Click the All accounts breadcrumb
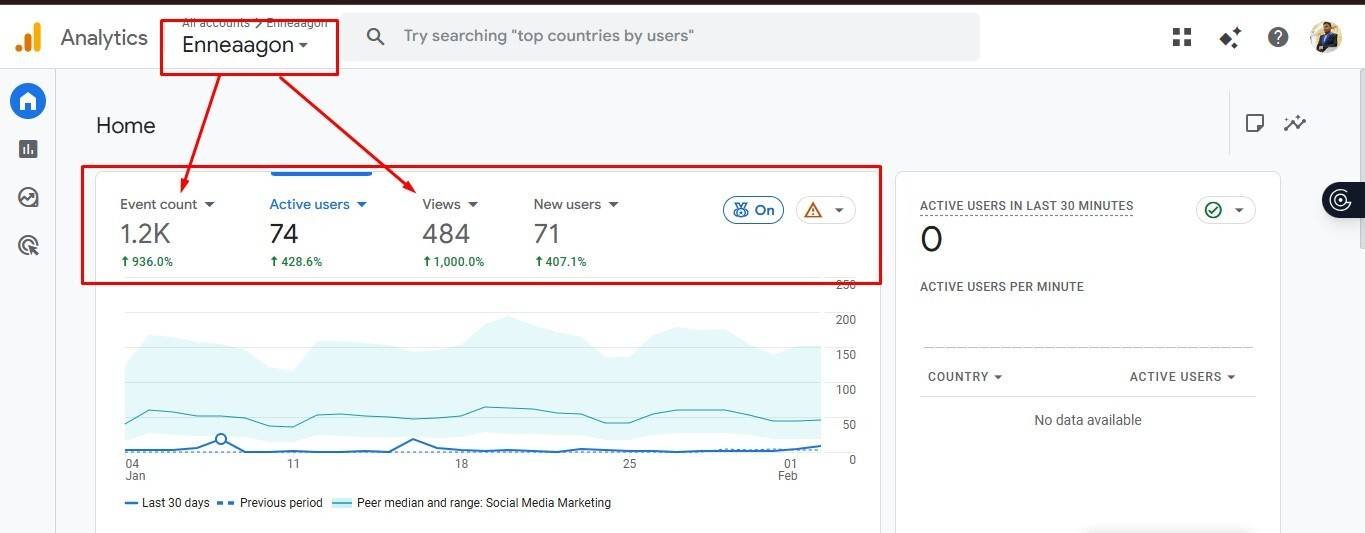Image resolution: width=1365 pixels, height=533 pixels. tap(215, 22)
